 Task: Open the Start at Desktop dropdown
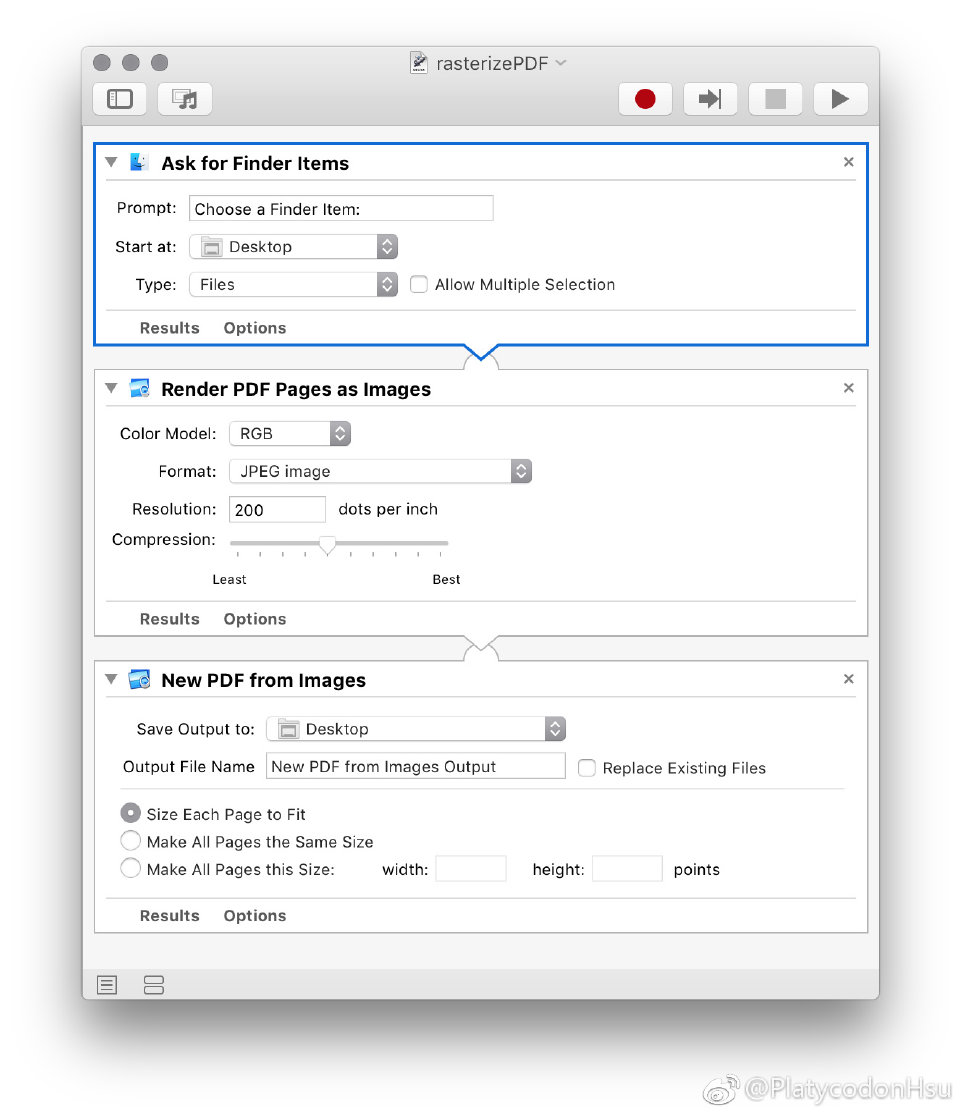[x=293, y=247]
